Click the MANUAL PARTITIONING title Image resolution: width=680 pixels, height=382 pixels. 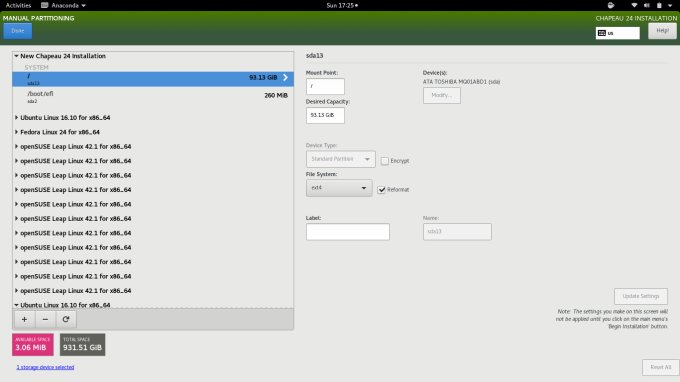pos(39,18)
